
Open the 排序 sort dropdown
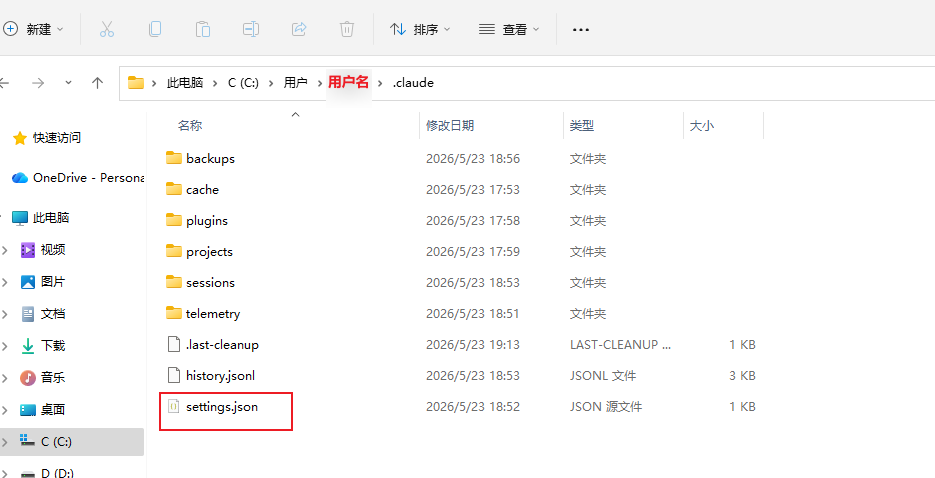coord(420,29)
